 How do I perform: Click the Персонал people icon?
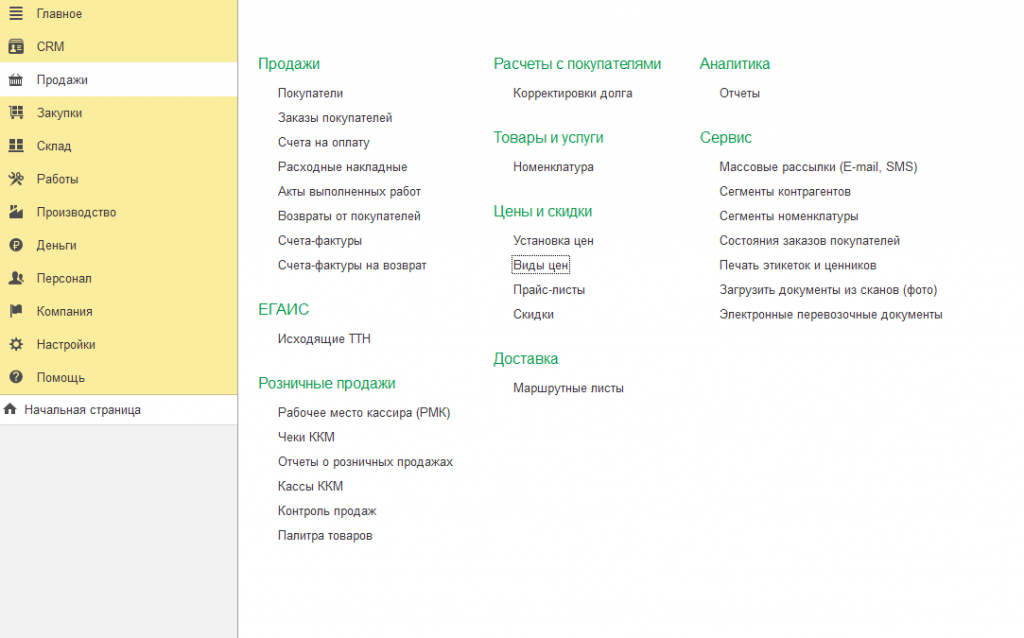pyautogui.click(x=16, y=278)
